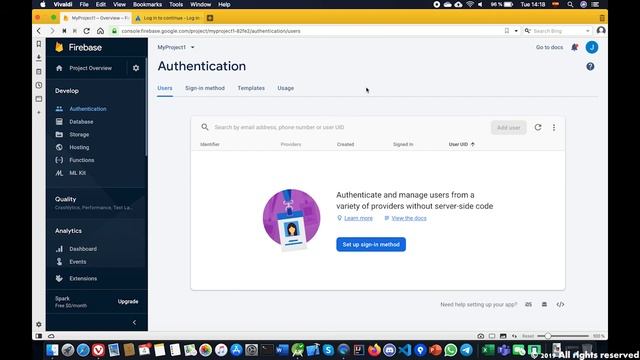Open Hosting in the sidebar
This screenshot has height=360, width=640.
click(79, 147)
